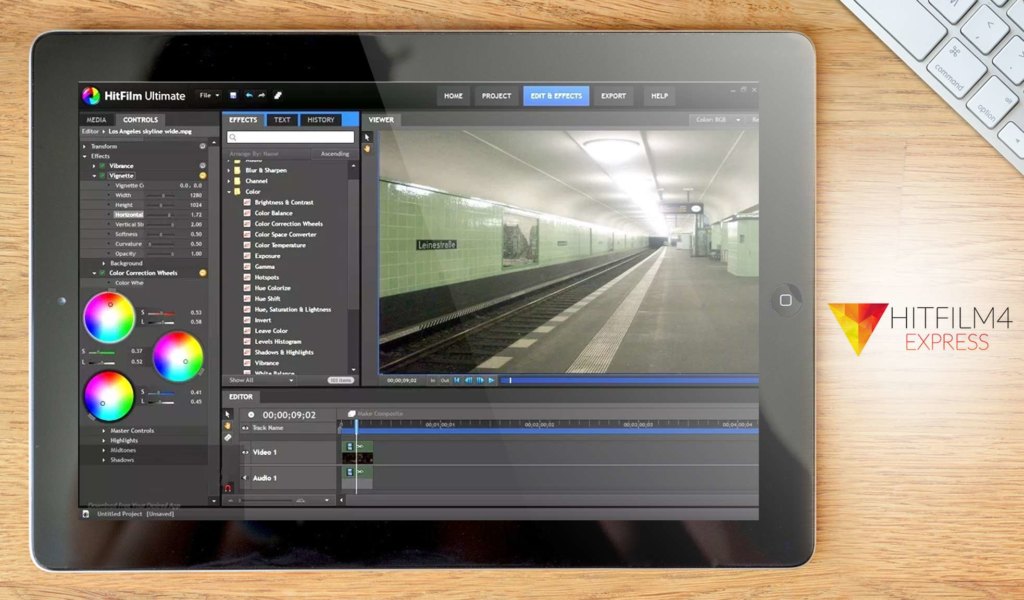Select the hand tool in the viewer

click(367, 149)
